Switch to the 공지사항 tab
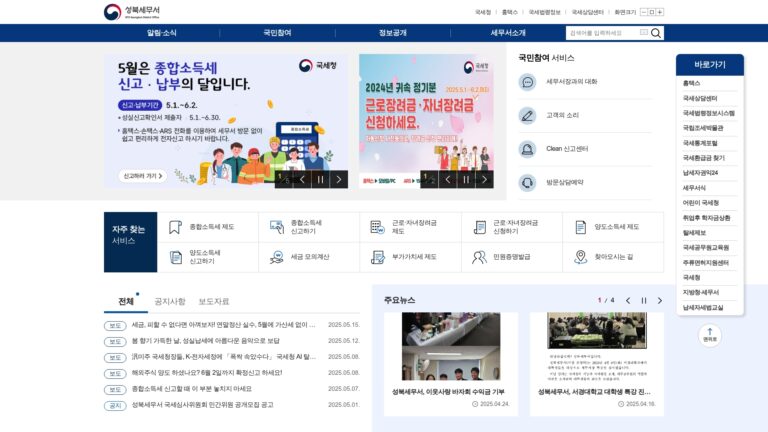The image size is (768, 432). click(x=170, y=301)
